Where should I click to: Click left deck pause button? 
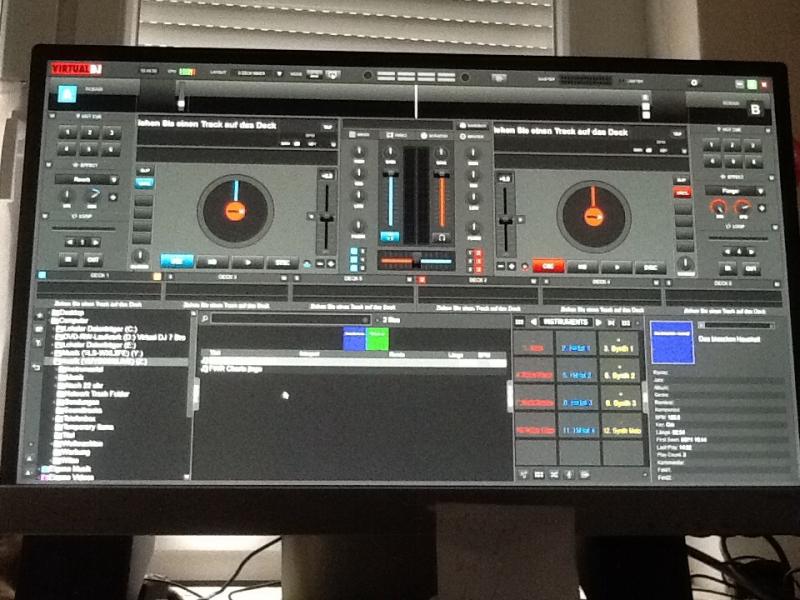(x=212, y=262)
